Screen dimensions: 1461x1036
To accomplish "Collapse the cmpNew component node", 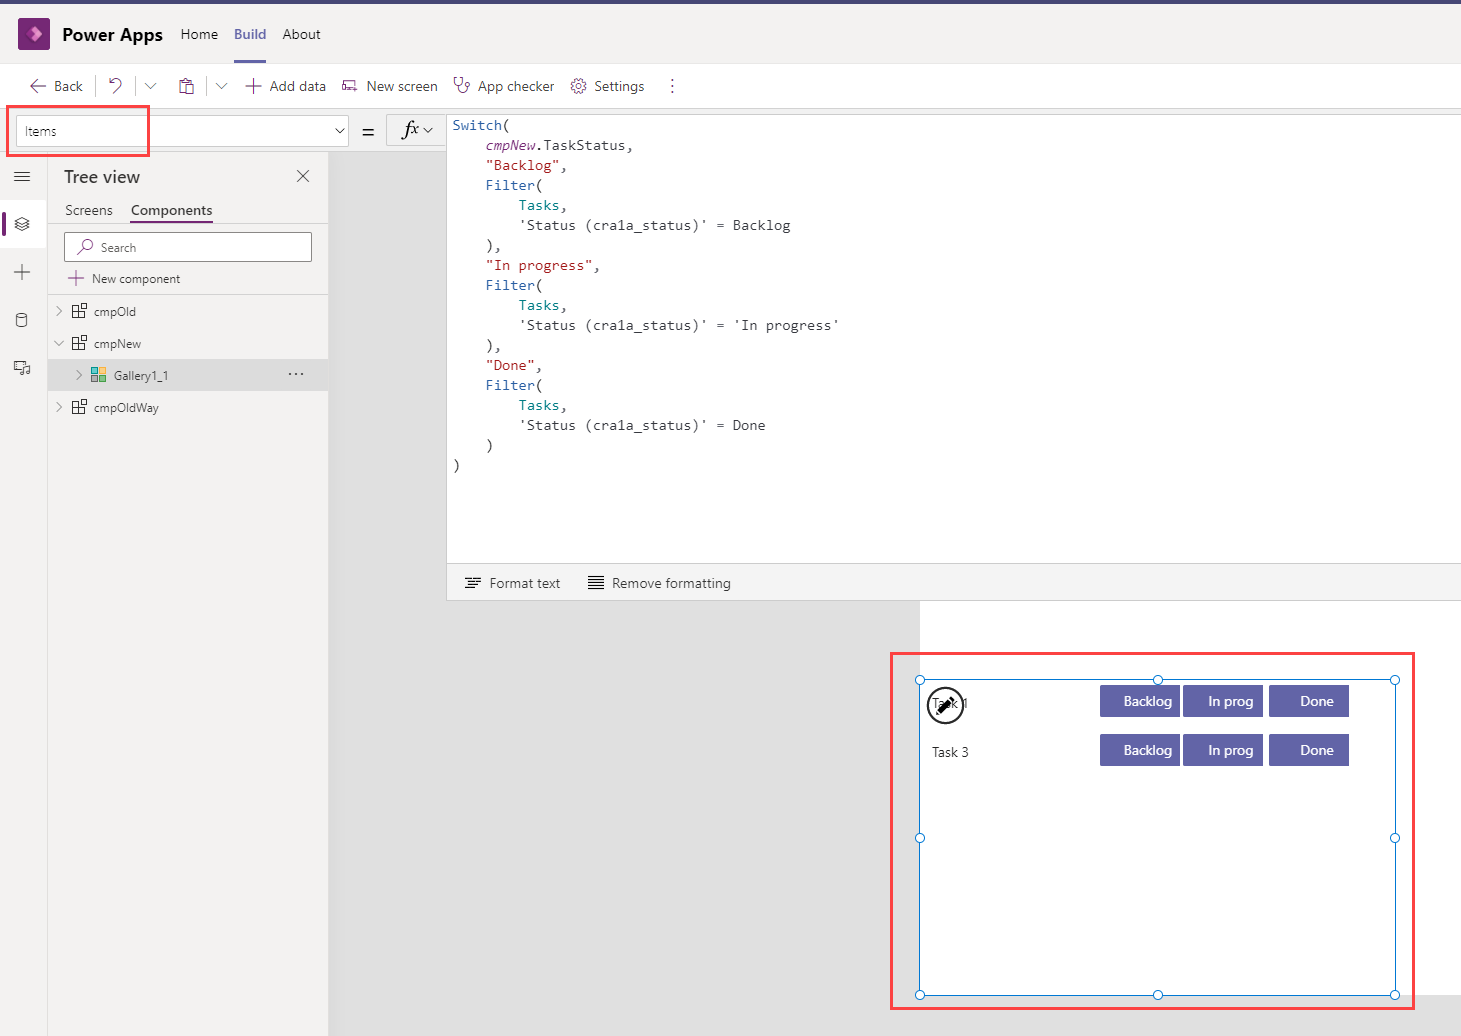I will (x=59, y=343).
